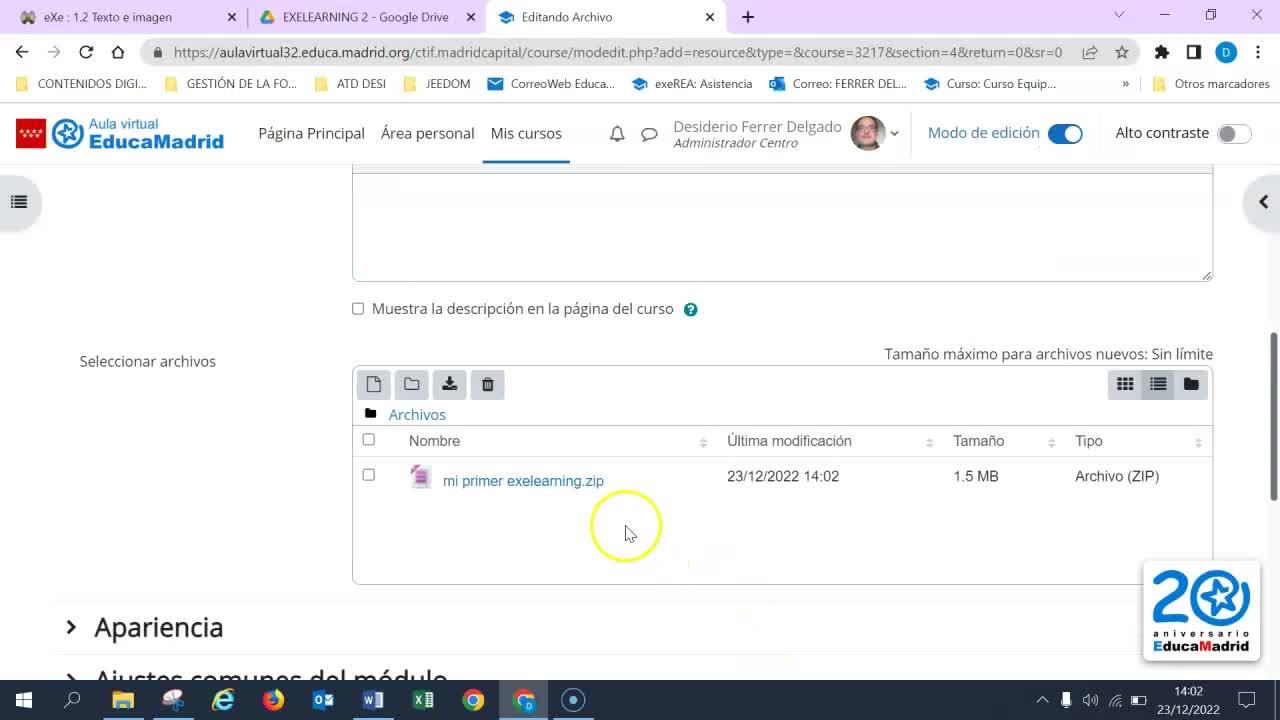Image resolution: width=1280 pixels, height=720 pixels.
Task: Open the Chrome tab search dropdown
Action: click(1119, 15)
